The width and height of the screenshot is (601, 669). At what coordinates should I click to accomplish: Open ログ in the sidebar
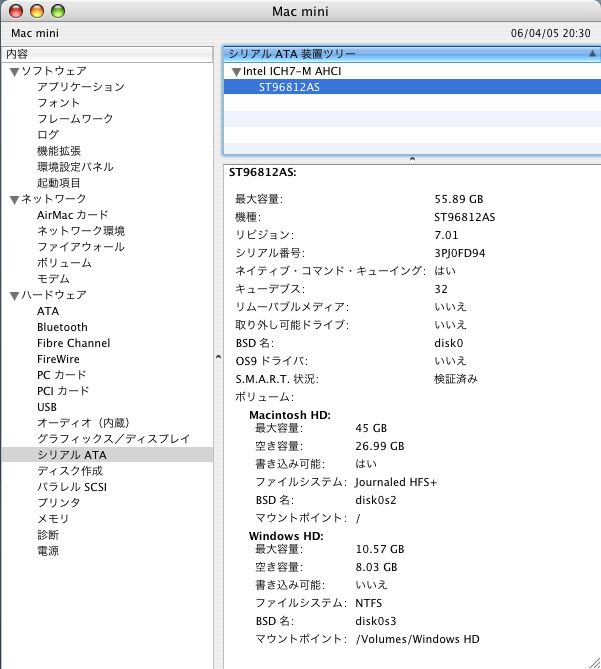click(48, 135)
